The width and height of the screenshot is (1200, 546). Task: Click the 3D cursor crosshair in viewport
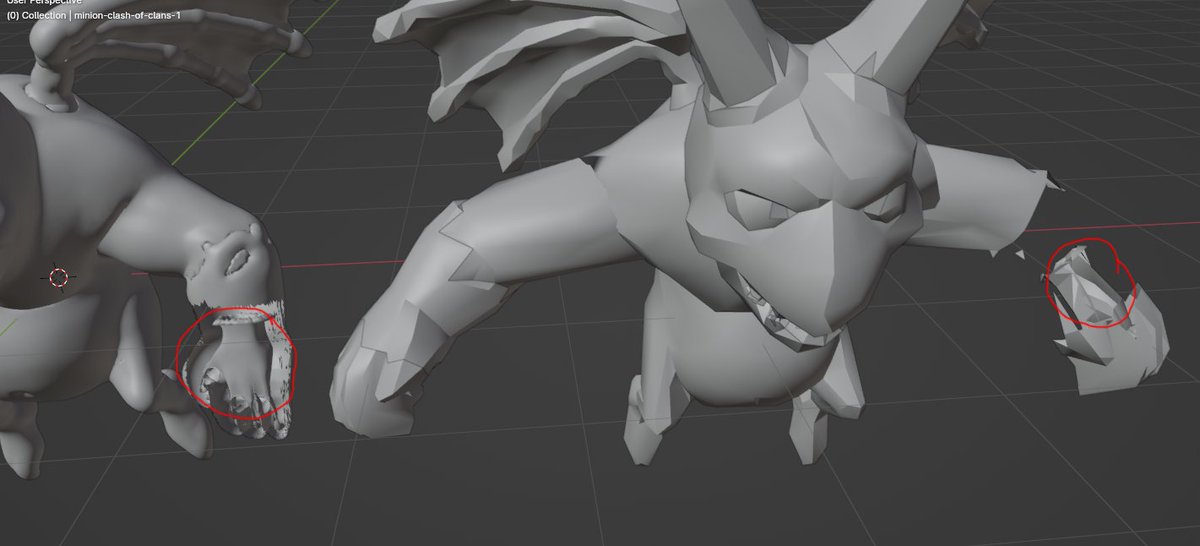(58, 277)
